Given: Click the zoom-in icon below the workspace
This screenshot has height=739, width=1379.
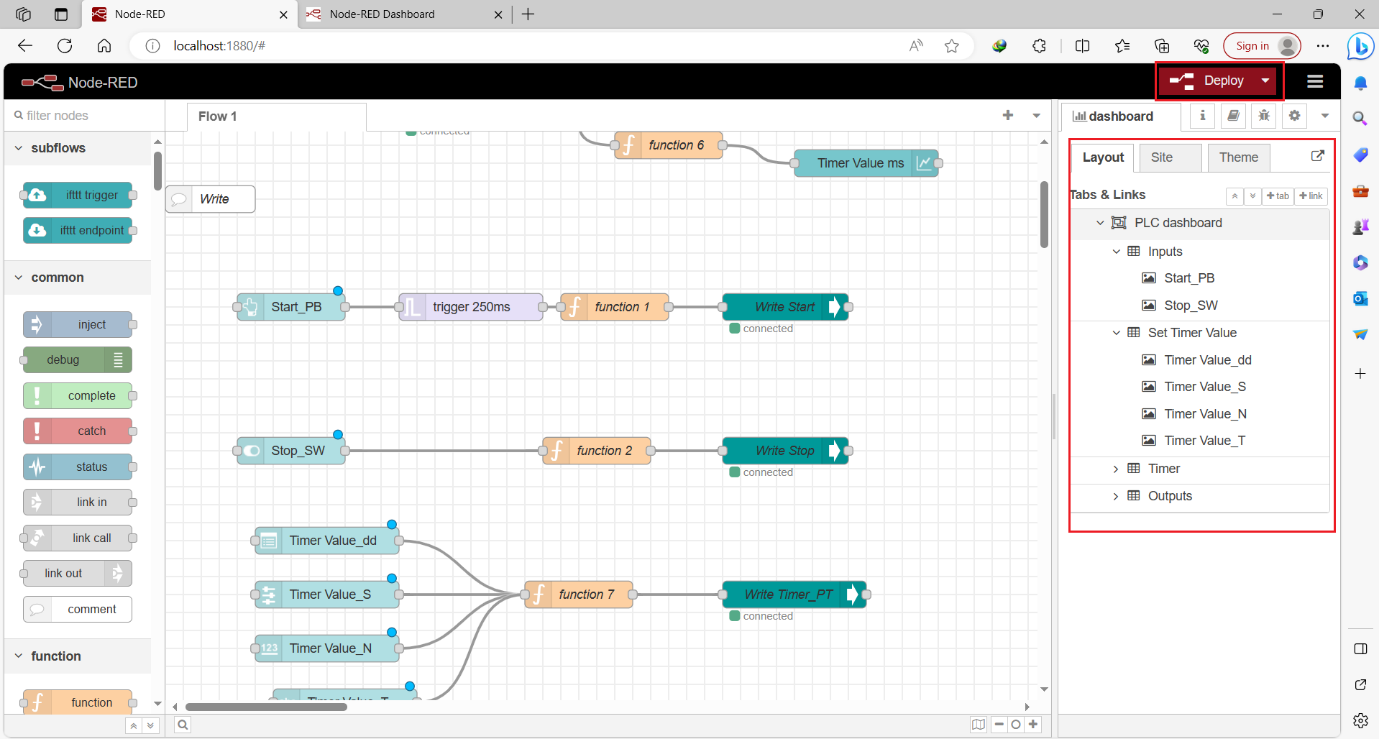Looking at the screenshot, I should pos(1033,724).
